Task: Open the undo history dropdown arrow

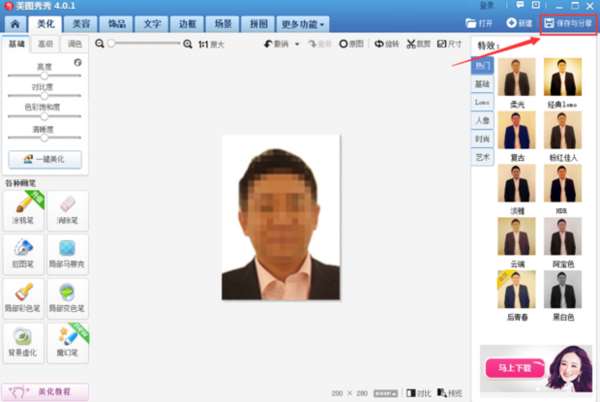Action: [x=297, y=44]
